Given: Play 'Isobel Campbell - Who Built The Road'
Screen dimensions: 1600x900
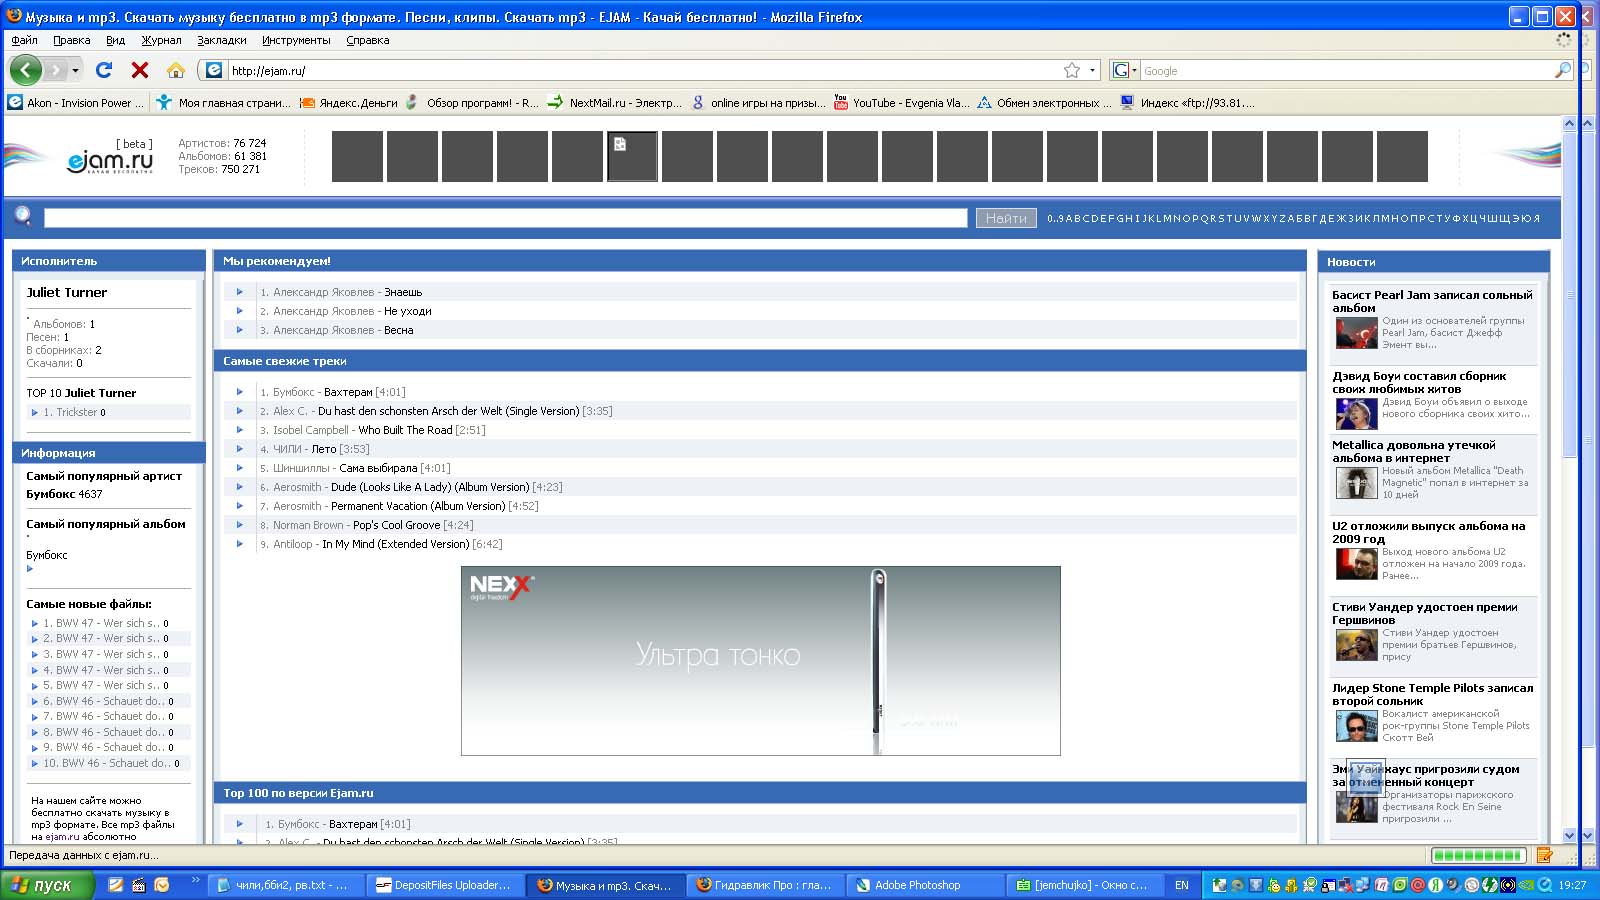Looking at the screenshot, I should (x=240, y=430).
